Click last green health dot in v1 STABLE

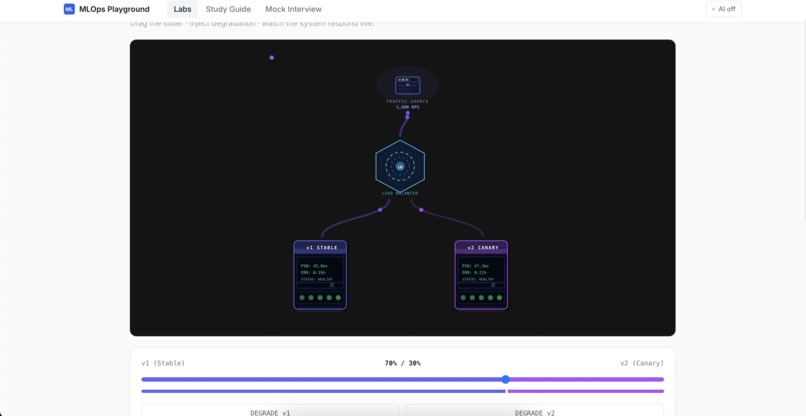[338, 298]
